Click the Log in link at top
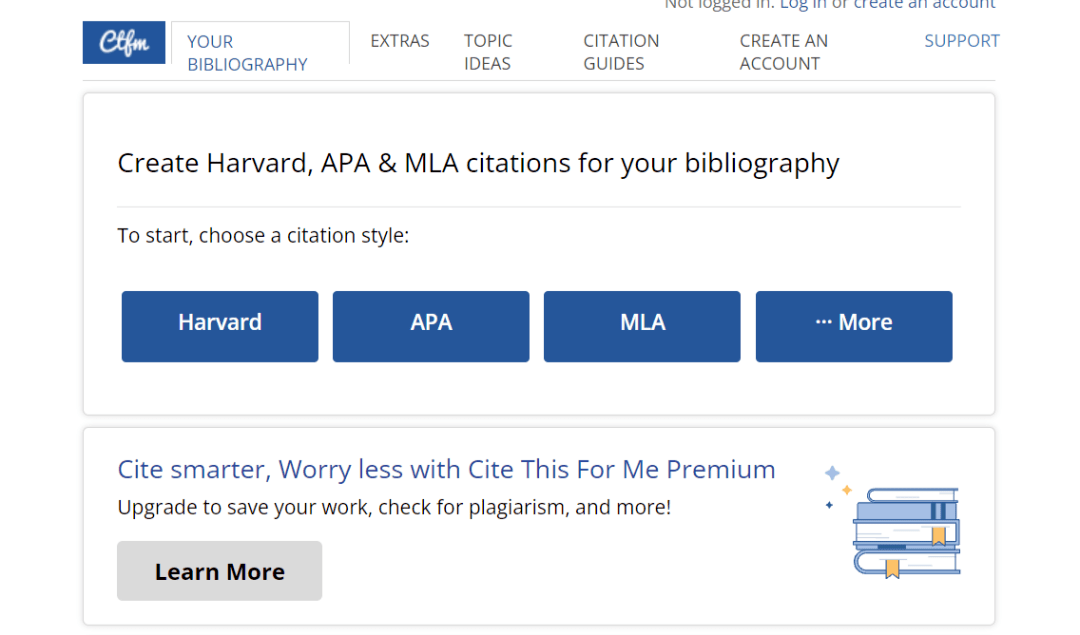Screen dimensions: 1080x635 click(802, 5)
